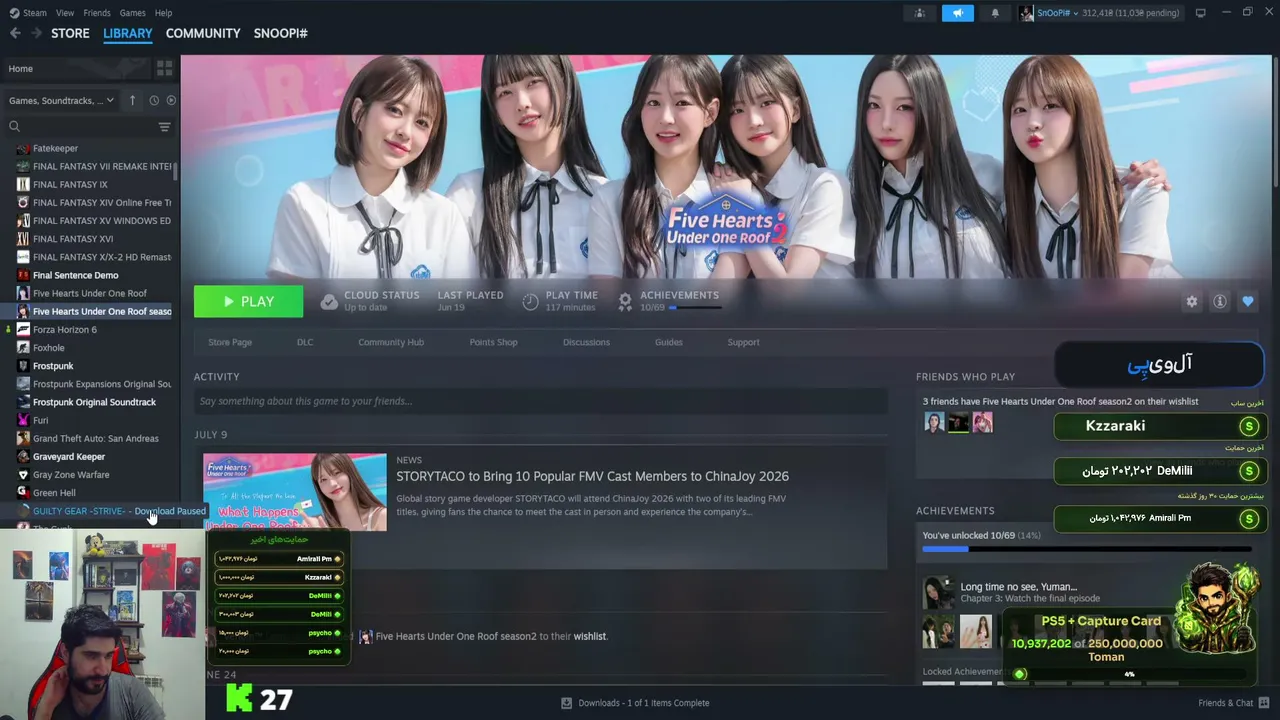
Task: Open the megaphone announcements button
Action: [x=957, y=13]
